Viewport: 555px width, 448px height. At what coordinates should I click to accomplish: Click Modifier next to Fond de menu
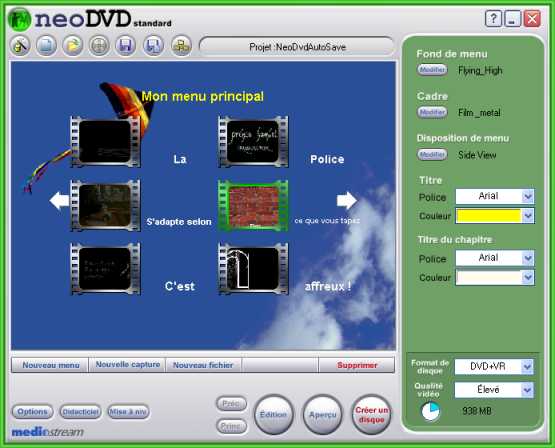tap(432, 70)
